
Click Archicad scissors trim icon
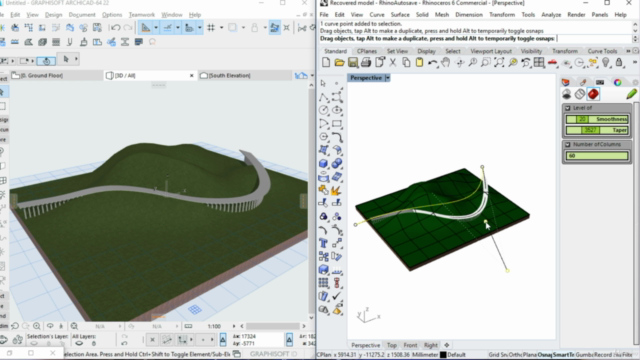click(x=301, y=28)
